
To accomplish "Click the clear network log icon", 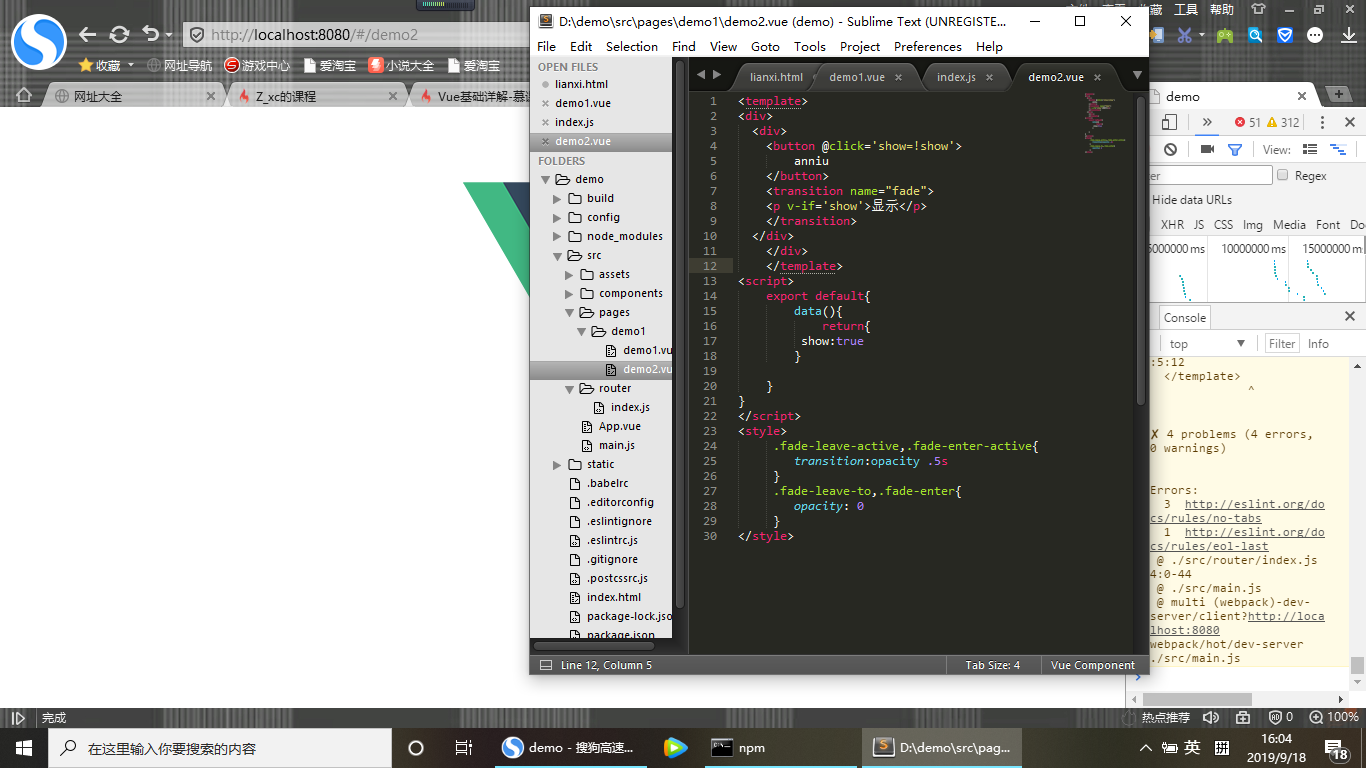I will [1171, 150].
